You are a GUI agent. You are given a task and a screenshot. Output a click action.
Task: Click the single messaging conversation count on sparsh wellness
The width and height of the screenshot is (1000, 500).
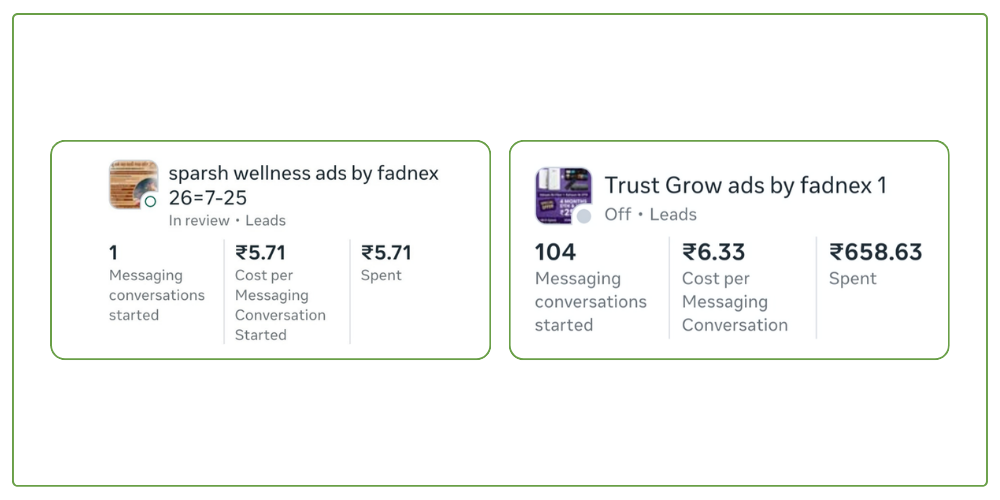click(x=114, y=253)
